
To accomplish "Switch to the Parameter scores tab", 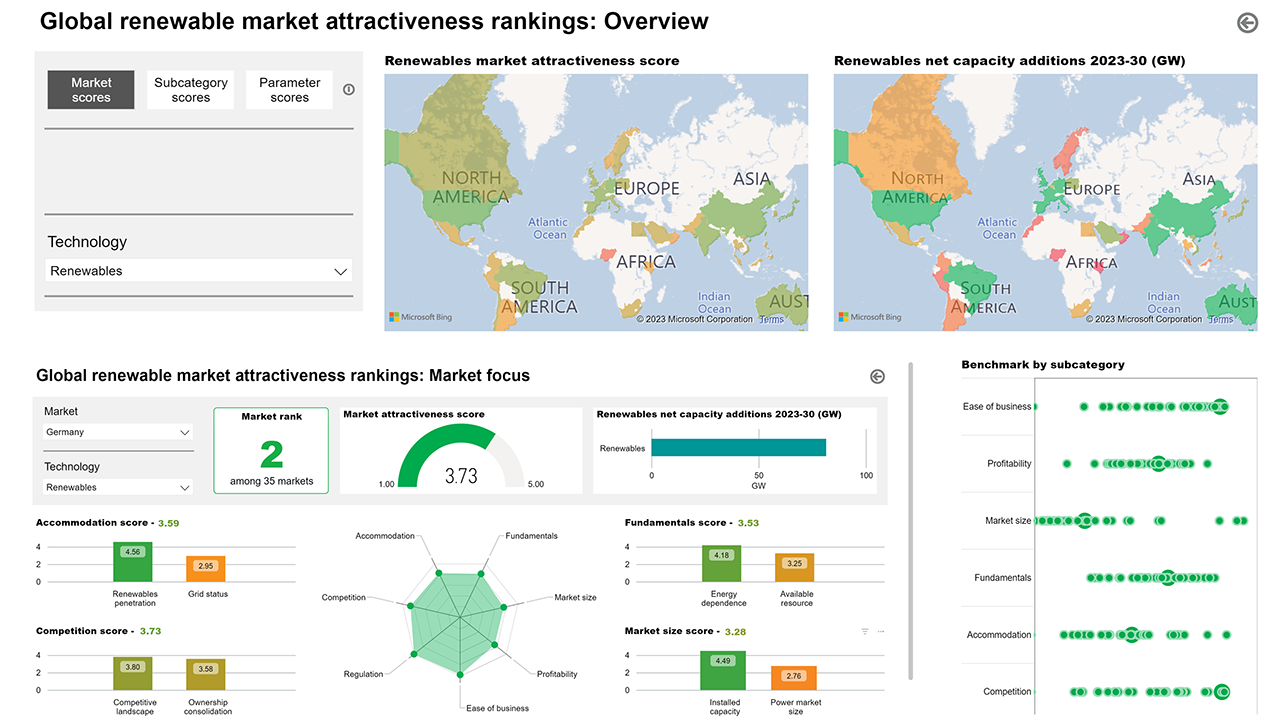I will (289, 89).
